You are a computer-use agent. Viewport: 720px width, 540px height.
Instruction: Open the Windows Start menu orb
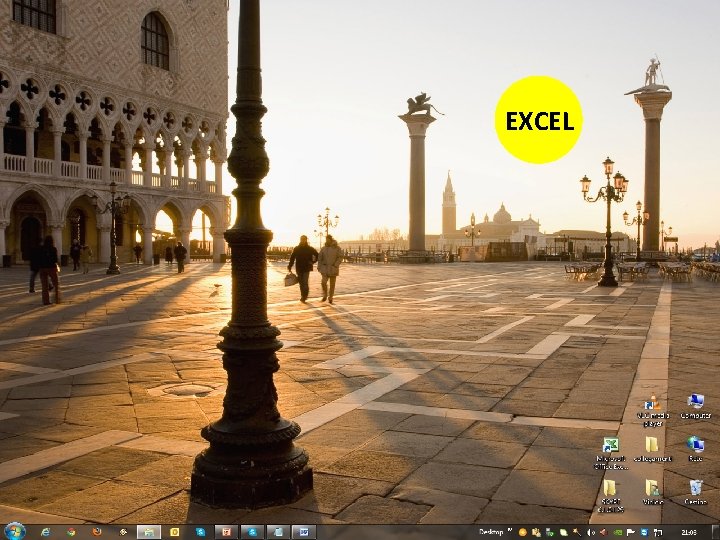[15, 532]
